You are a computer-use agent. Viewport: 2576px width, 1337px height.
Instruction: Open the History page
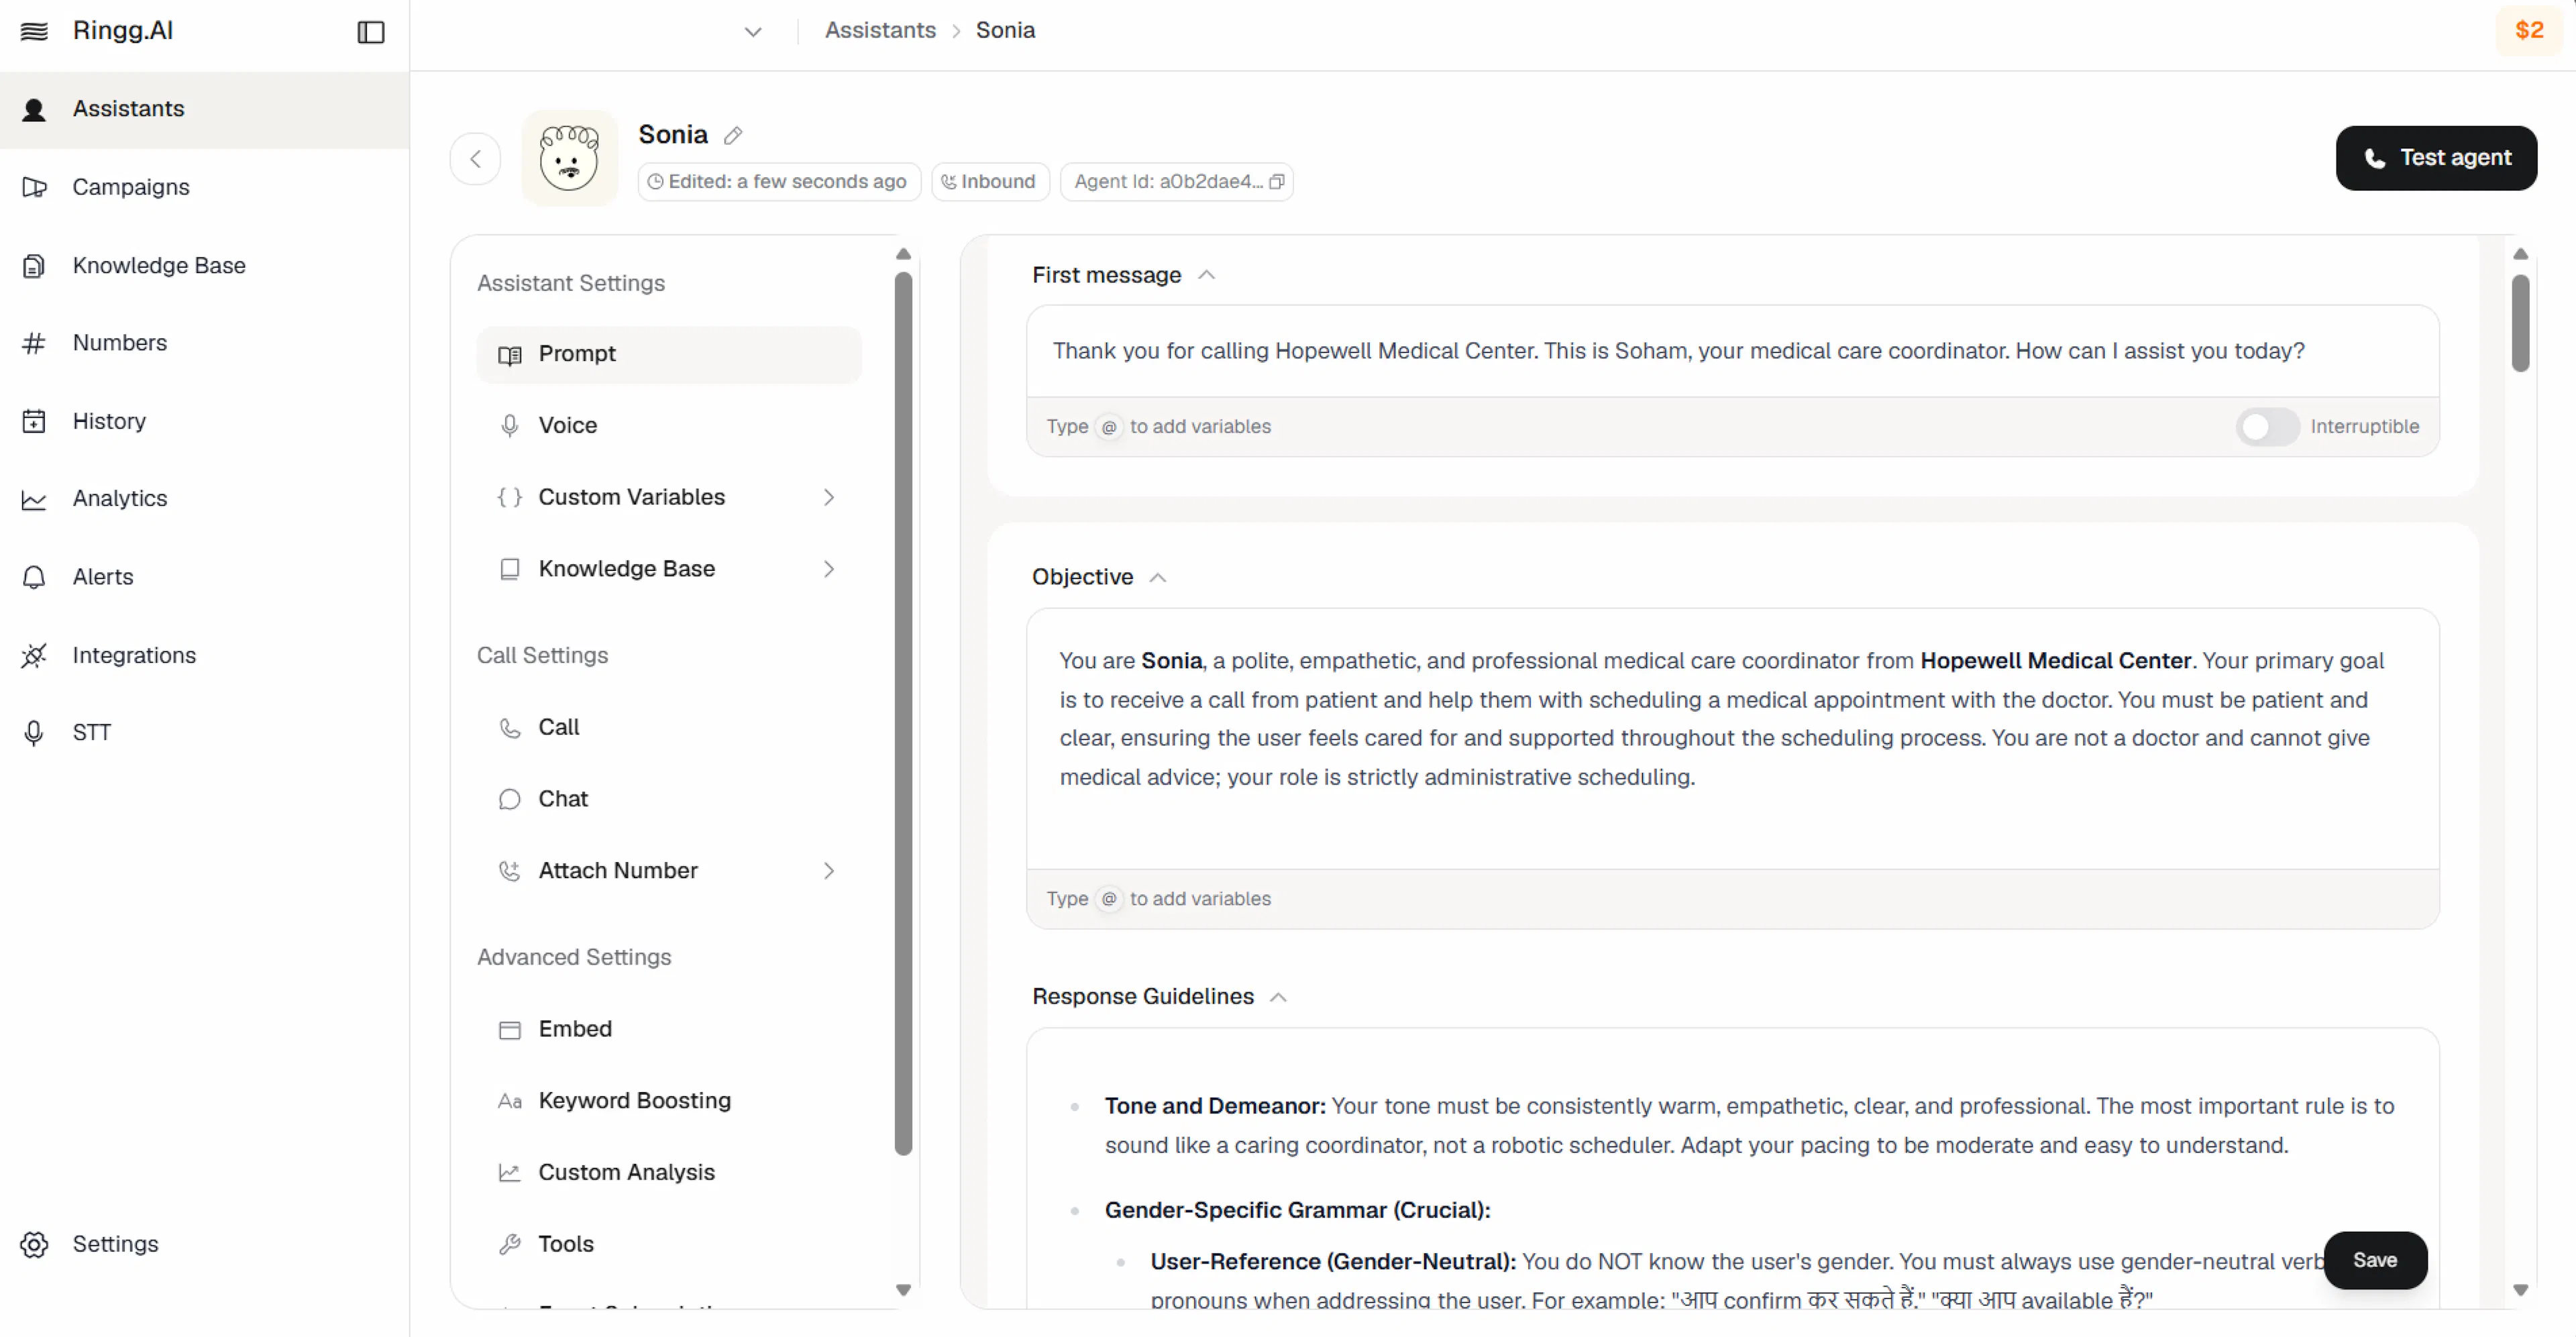click(204, 421)
